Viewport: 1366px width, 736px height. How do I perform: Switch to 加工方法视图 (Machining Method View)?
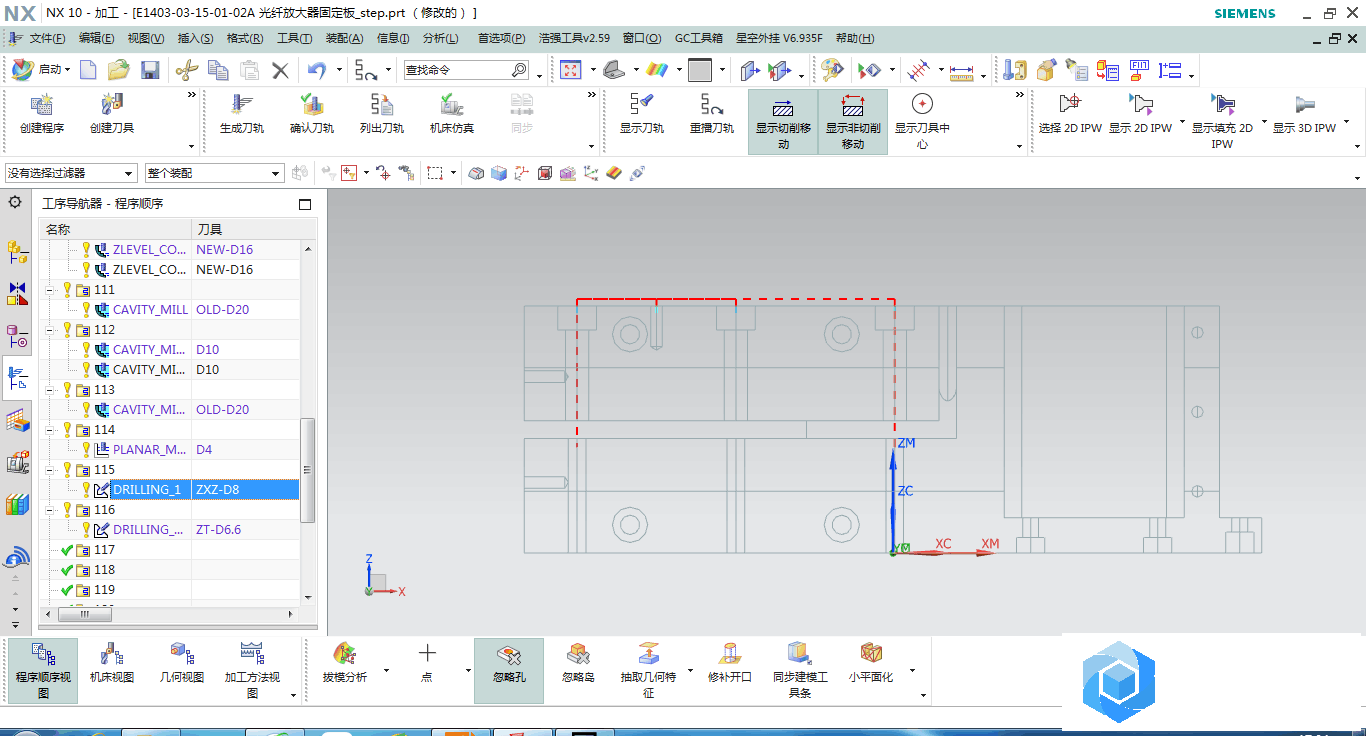[252, 670]
